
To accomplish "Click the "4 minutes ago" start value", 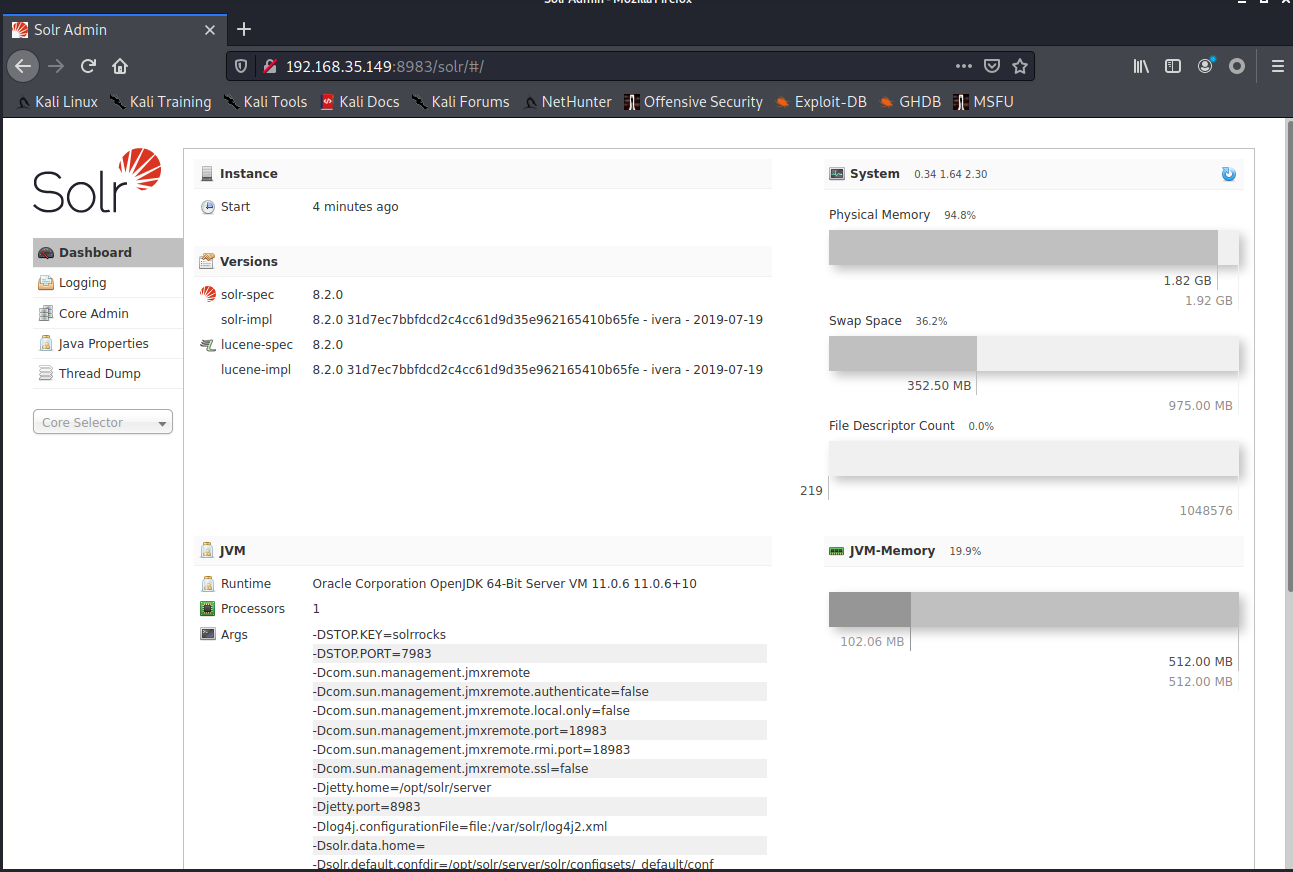I will (355, 207).
